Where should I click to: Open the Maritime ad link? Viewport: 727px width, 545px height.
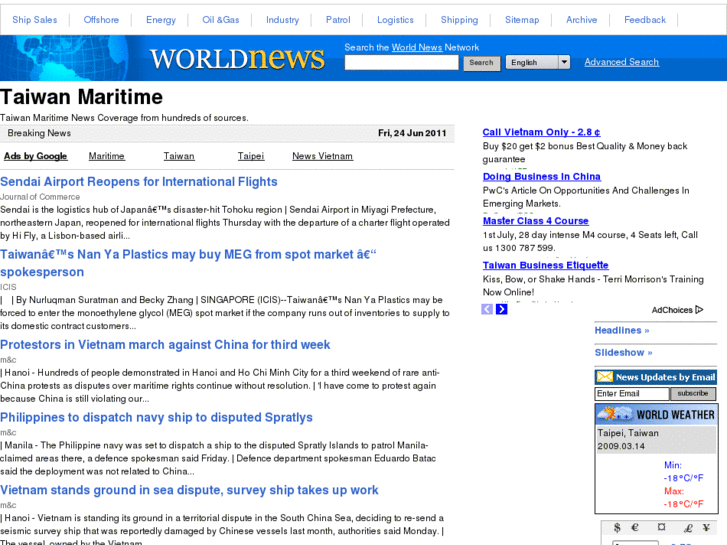point(107,156)
